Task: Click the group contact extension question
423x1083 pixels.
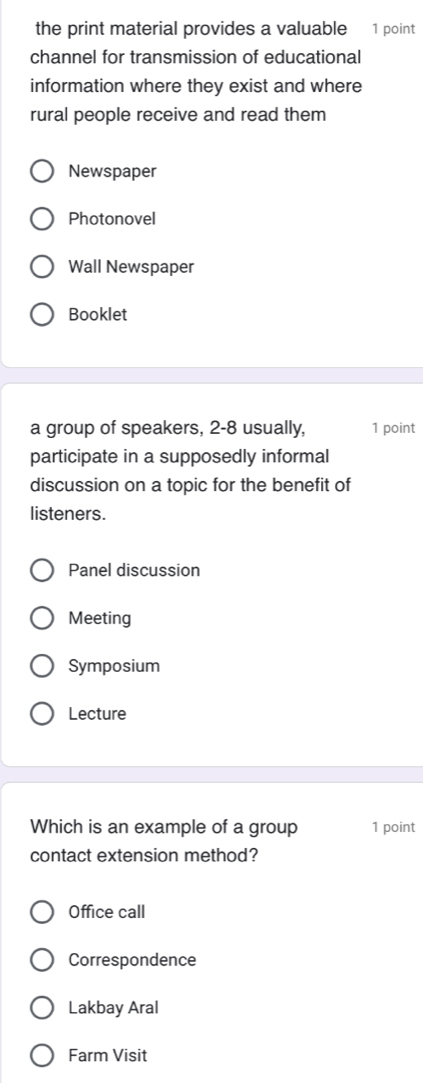Action: pos(165,841)
